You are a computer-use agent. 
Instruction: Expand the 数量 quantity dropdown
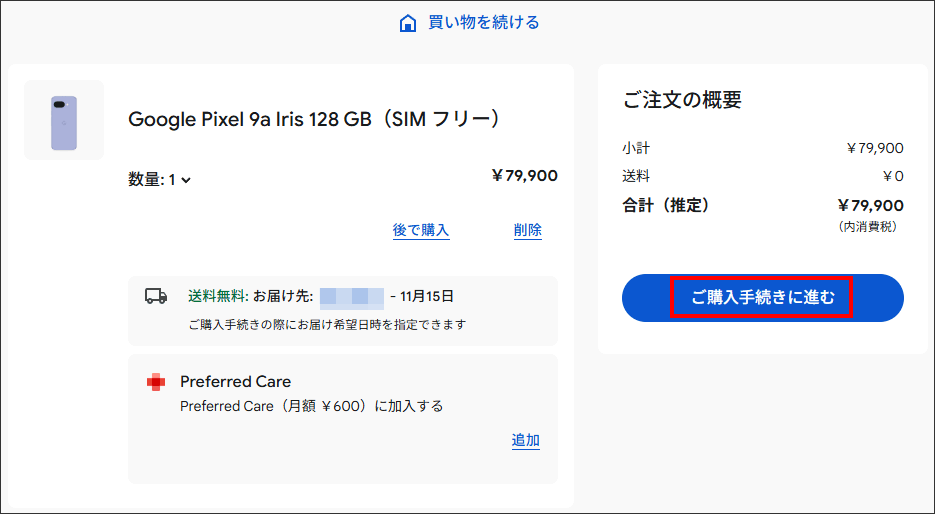click(160, 180)
